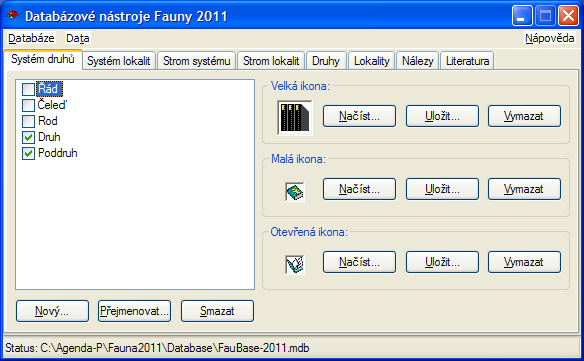Uncheck the Druh checkbox
The width and height of the screenshot is (584, 361).
point(28,137)
